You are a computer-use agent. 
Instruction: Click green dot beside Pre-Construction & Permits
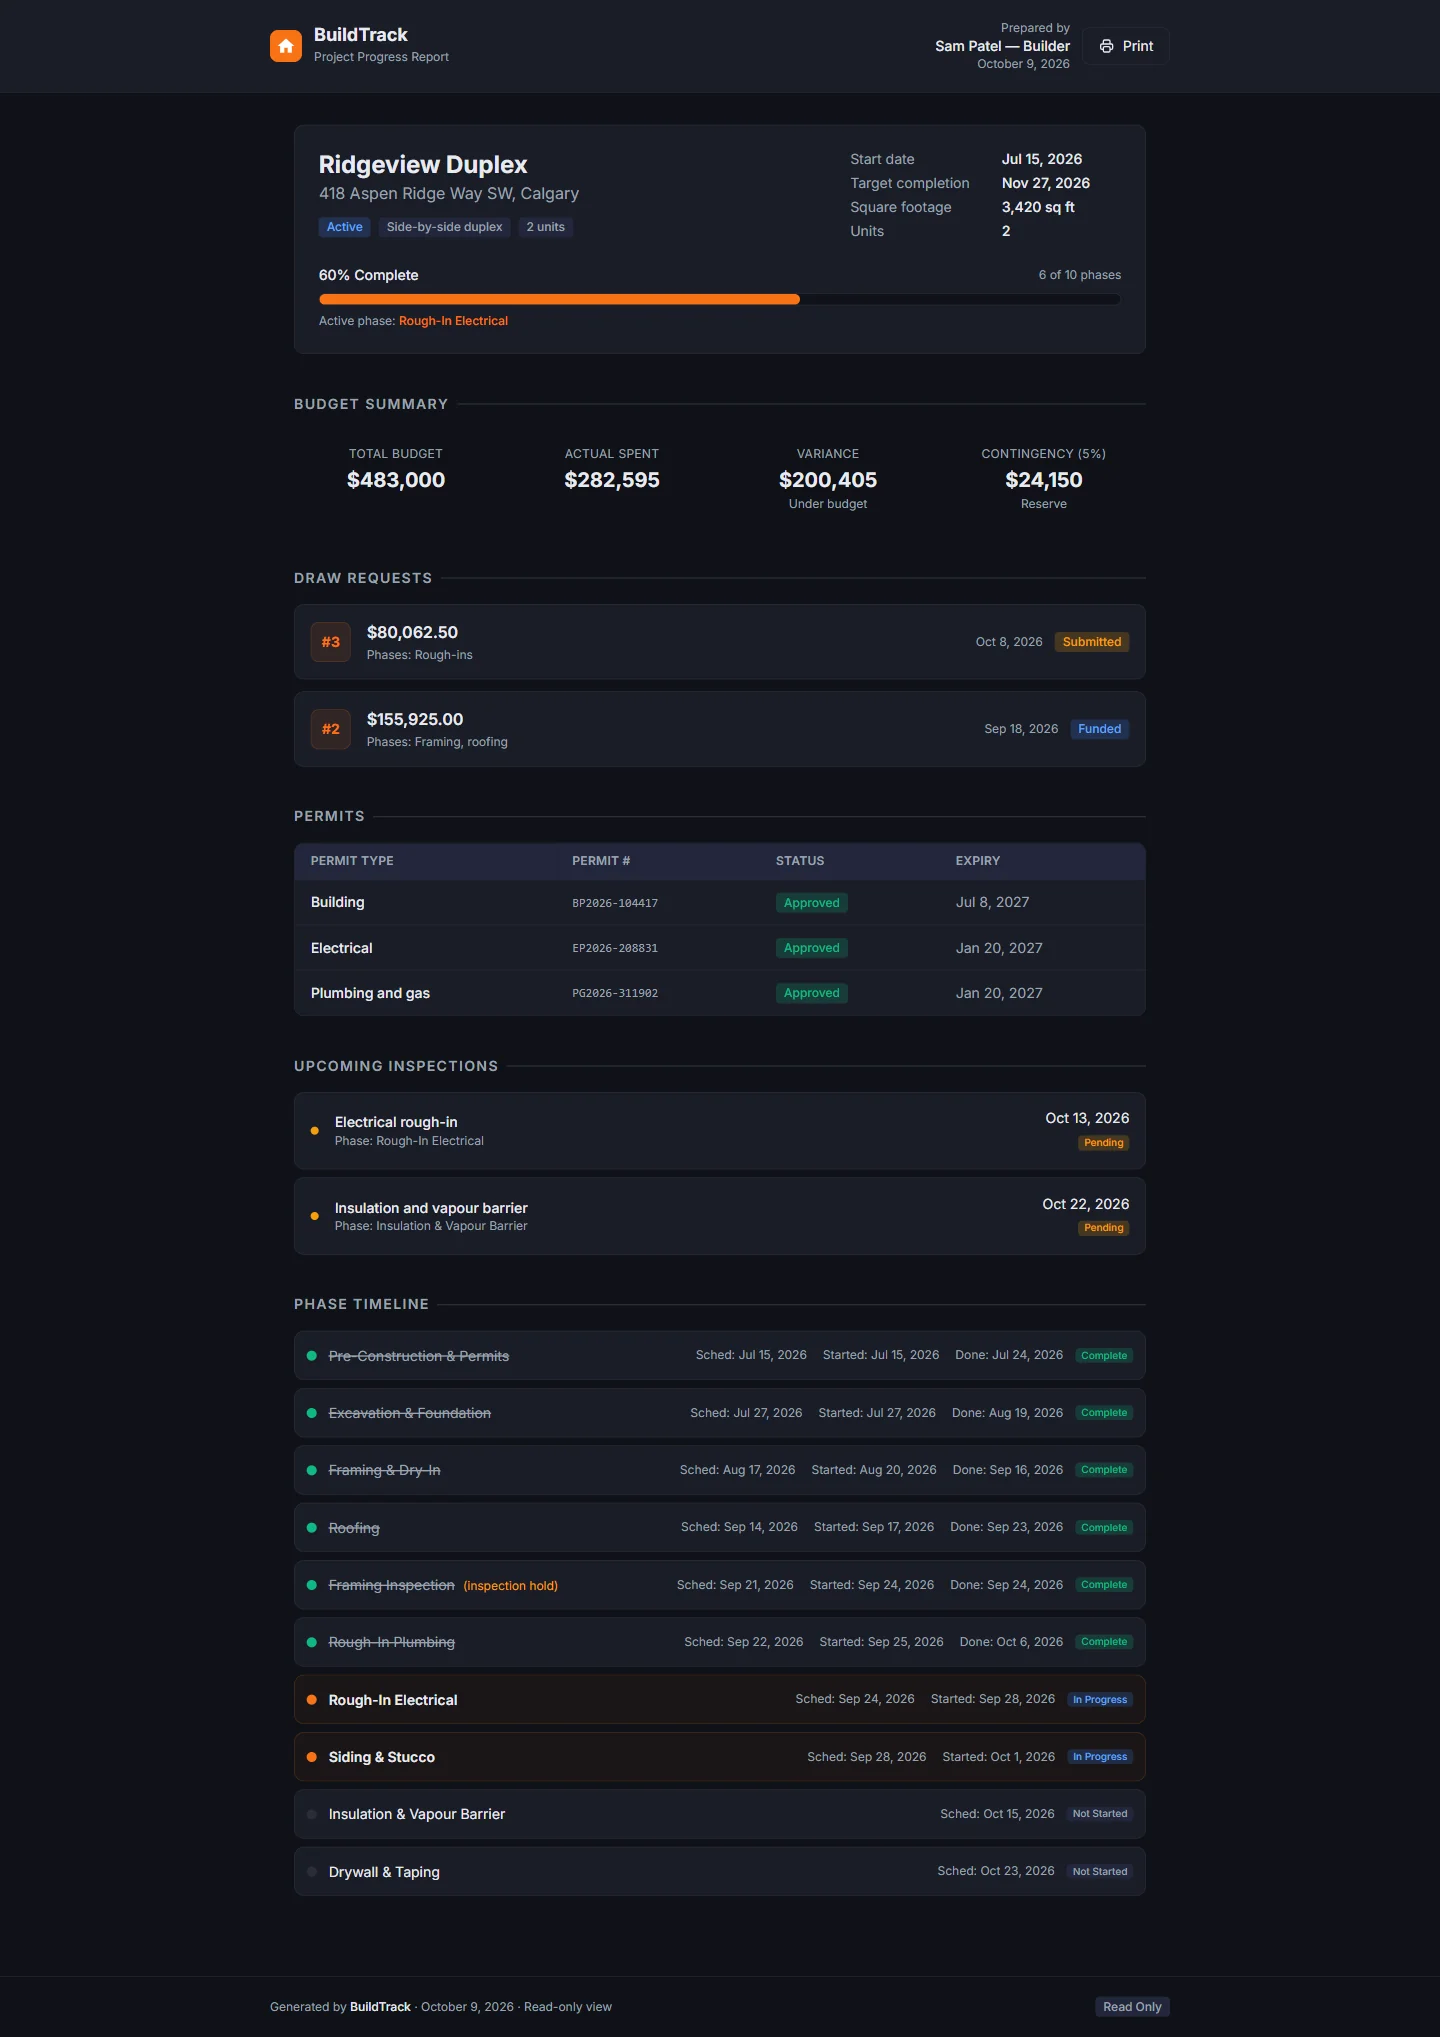click(312, 1356)
